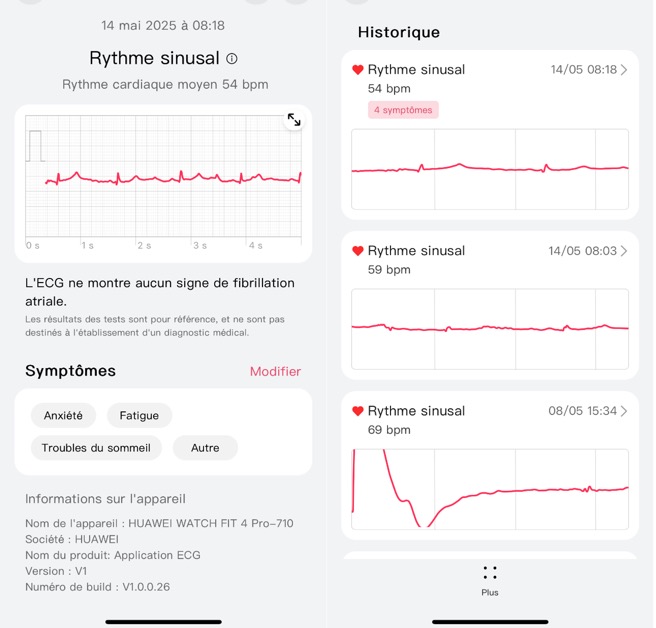Tap the main ECG waveform chart
The image size is (656, 628).
(163, 180)
